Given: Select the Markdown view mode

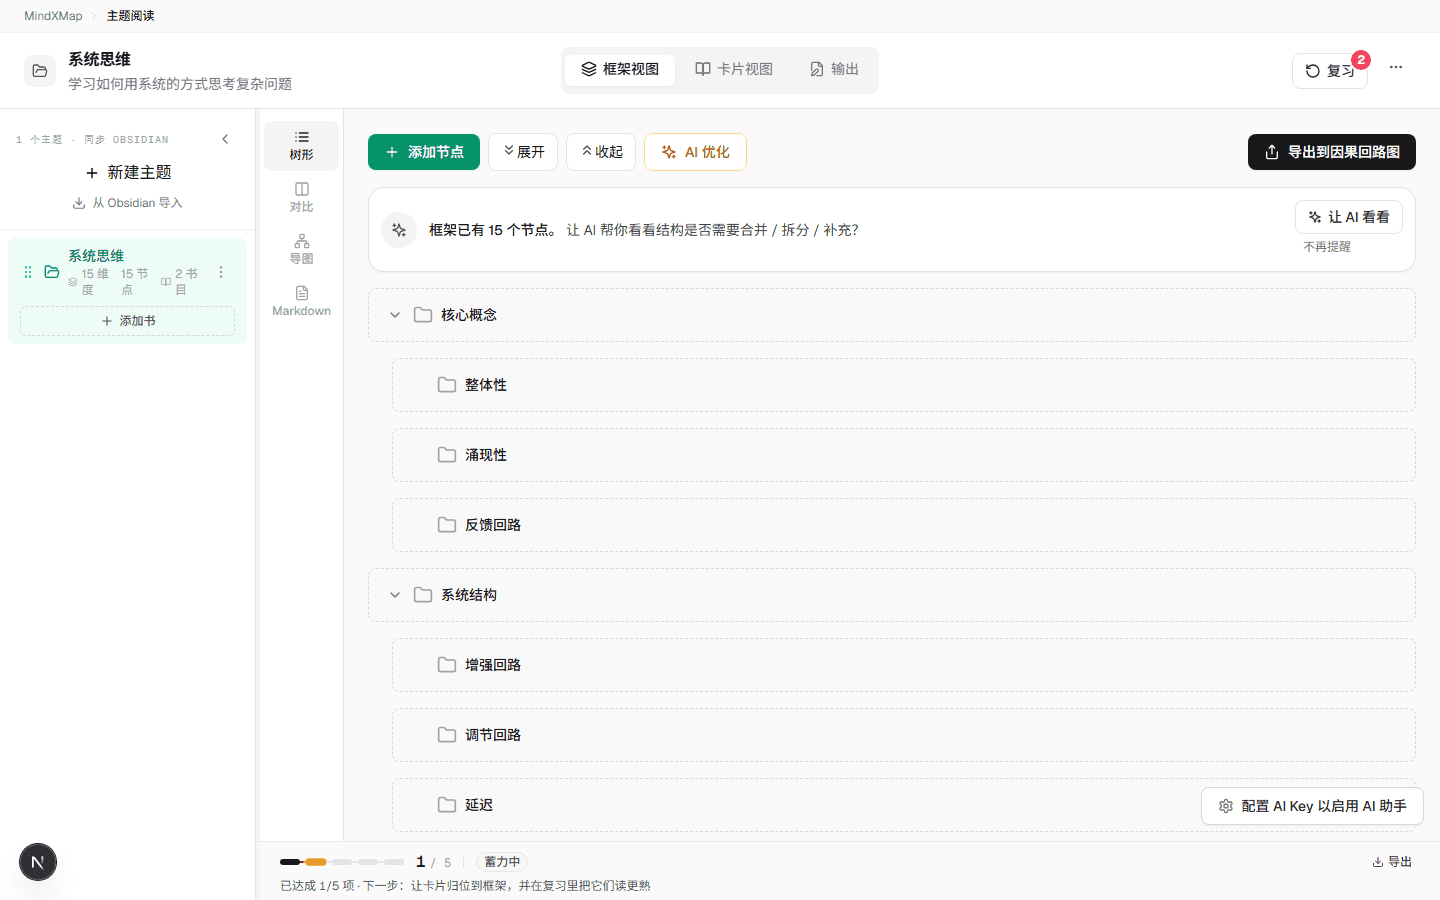Looking at the screenshot, I should pos(301,301).
